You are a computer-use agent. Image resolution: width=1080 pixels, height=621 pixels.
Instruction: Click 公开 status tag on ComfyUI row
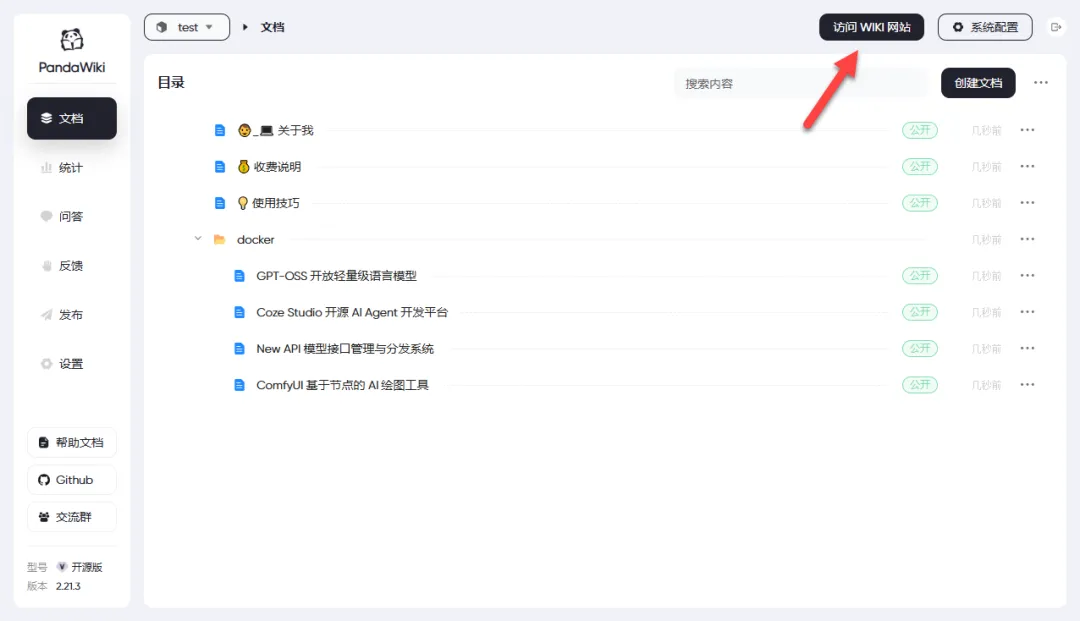click(x=920, y=386)
